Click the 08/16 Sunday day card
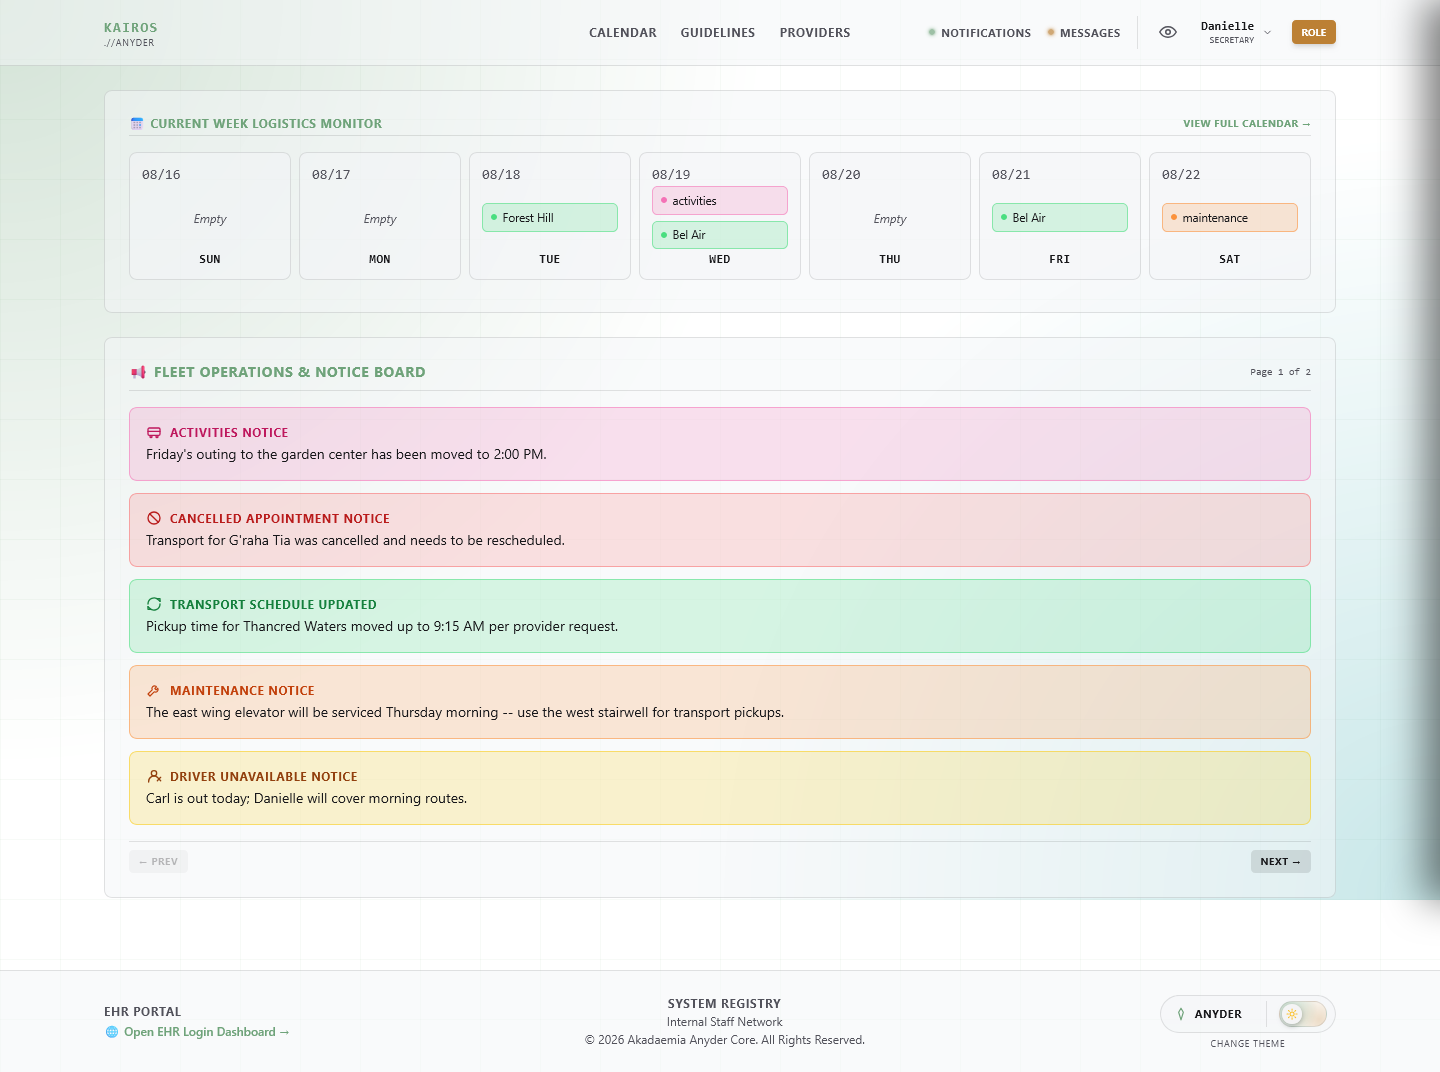1440x1072 pixels. pyautogui.click(x=210, y=216)
